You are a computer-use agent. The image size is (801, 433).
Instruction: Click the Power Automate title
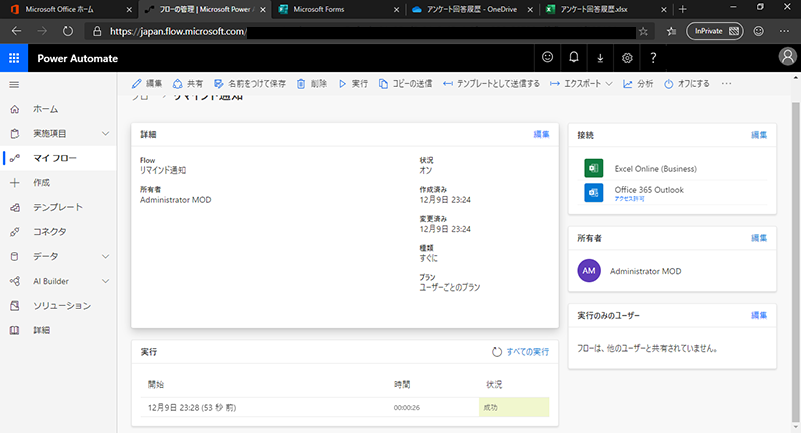[78, 58]
